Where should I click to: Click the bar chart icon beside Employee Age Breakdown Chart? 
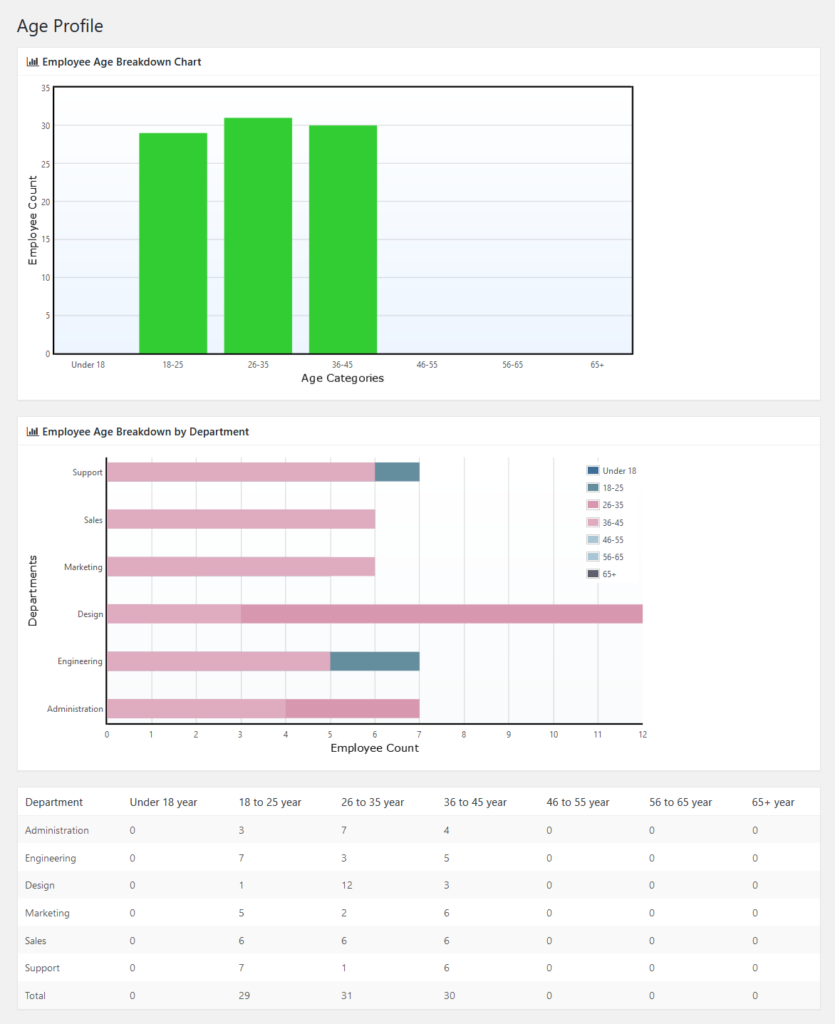point(31,61)
